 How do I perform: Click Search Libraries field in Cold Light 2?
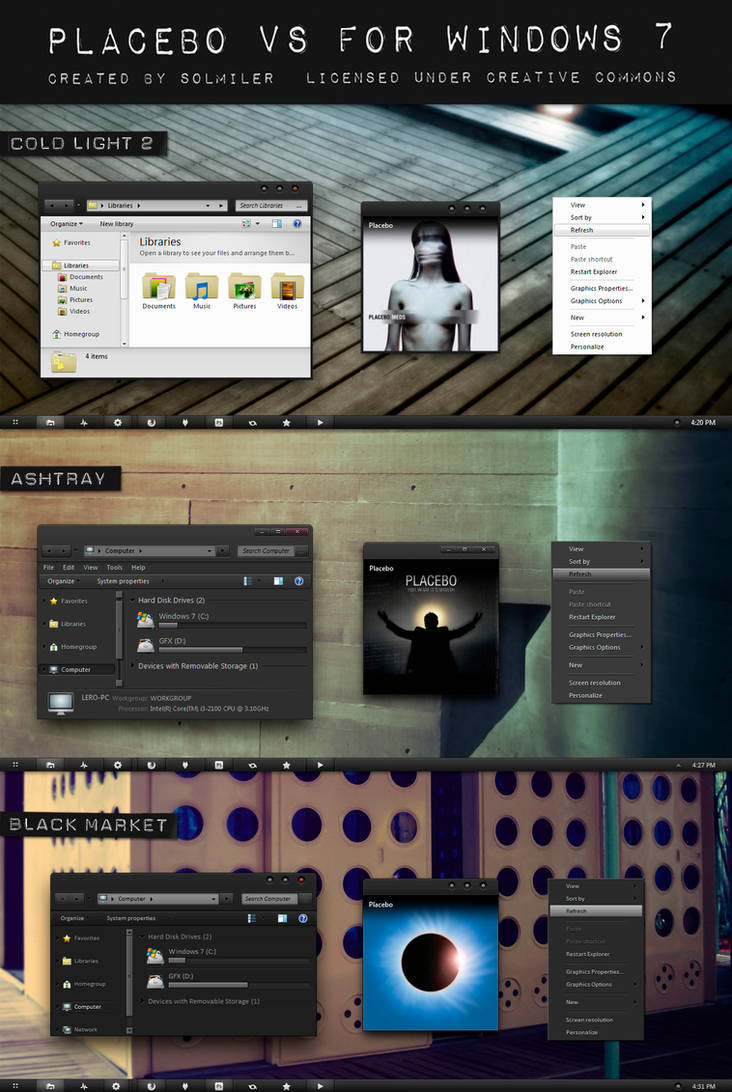click(271, 205)
